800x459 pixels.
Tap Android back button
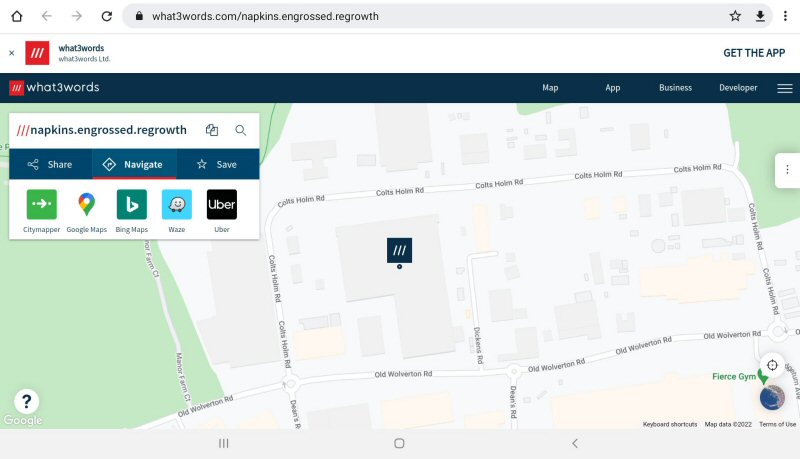click(575, 444)
